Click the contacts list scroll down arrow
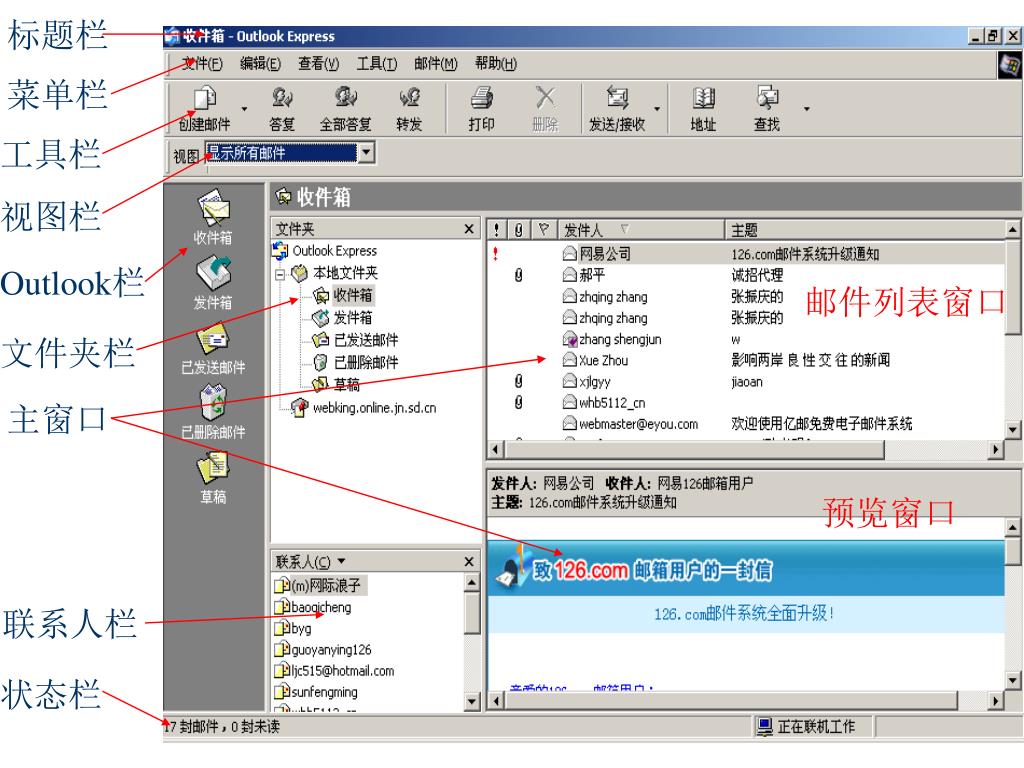Screen dimensions: 1024x768 [x=473, y=702]
